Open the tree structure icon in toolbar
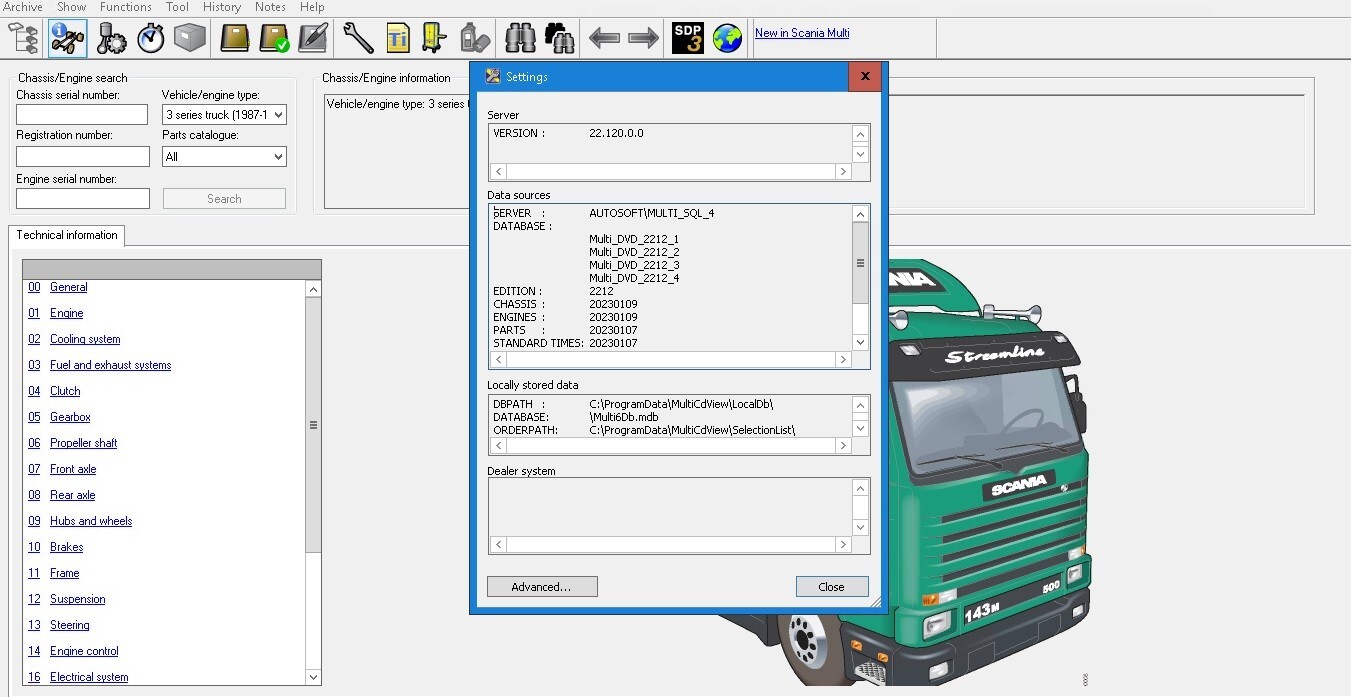The image size is (1351, 697). point(23,38)
